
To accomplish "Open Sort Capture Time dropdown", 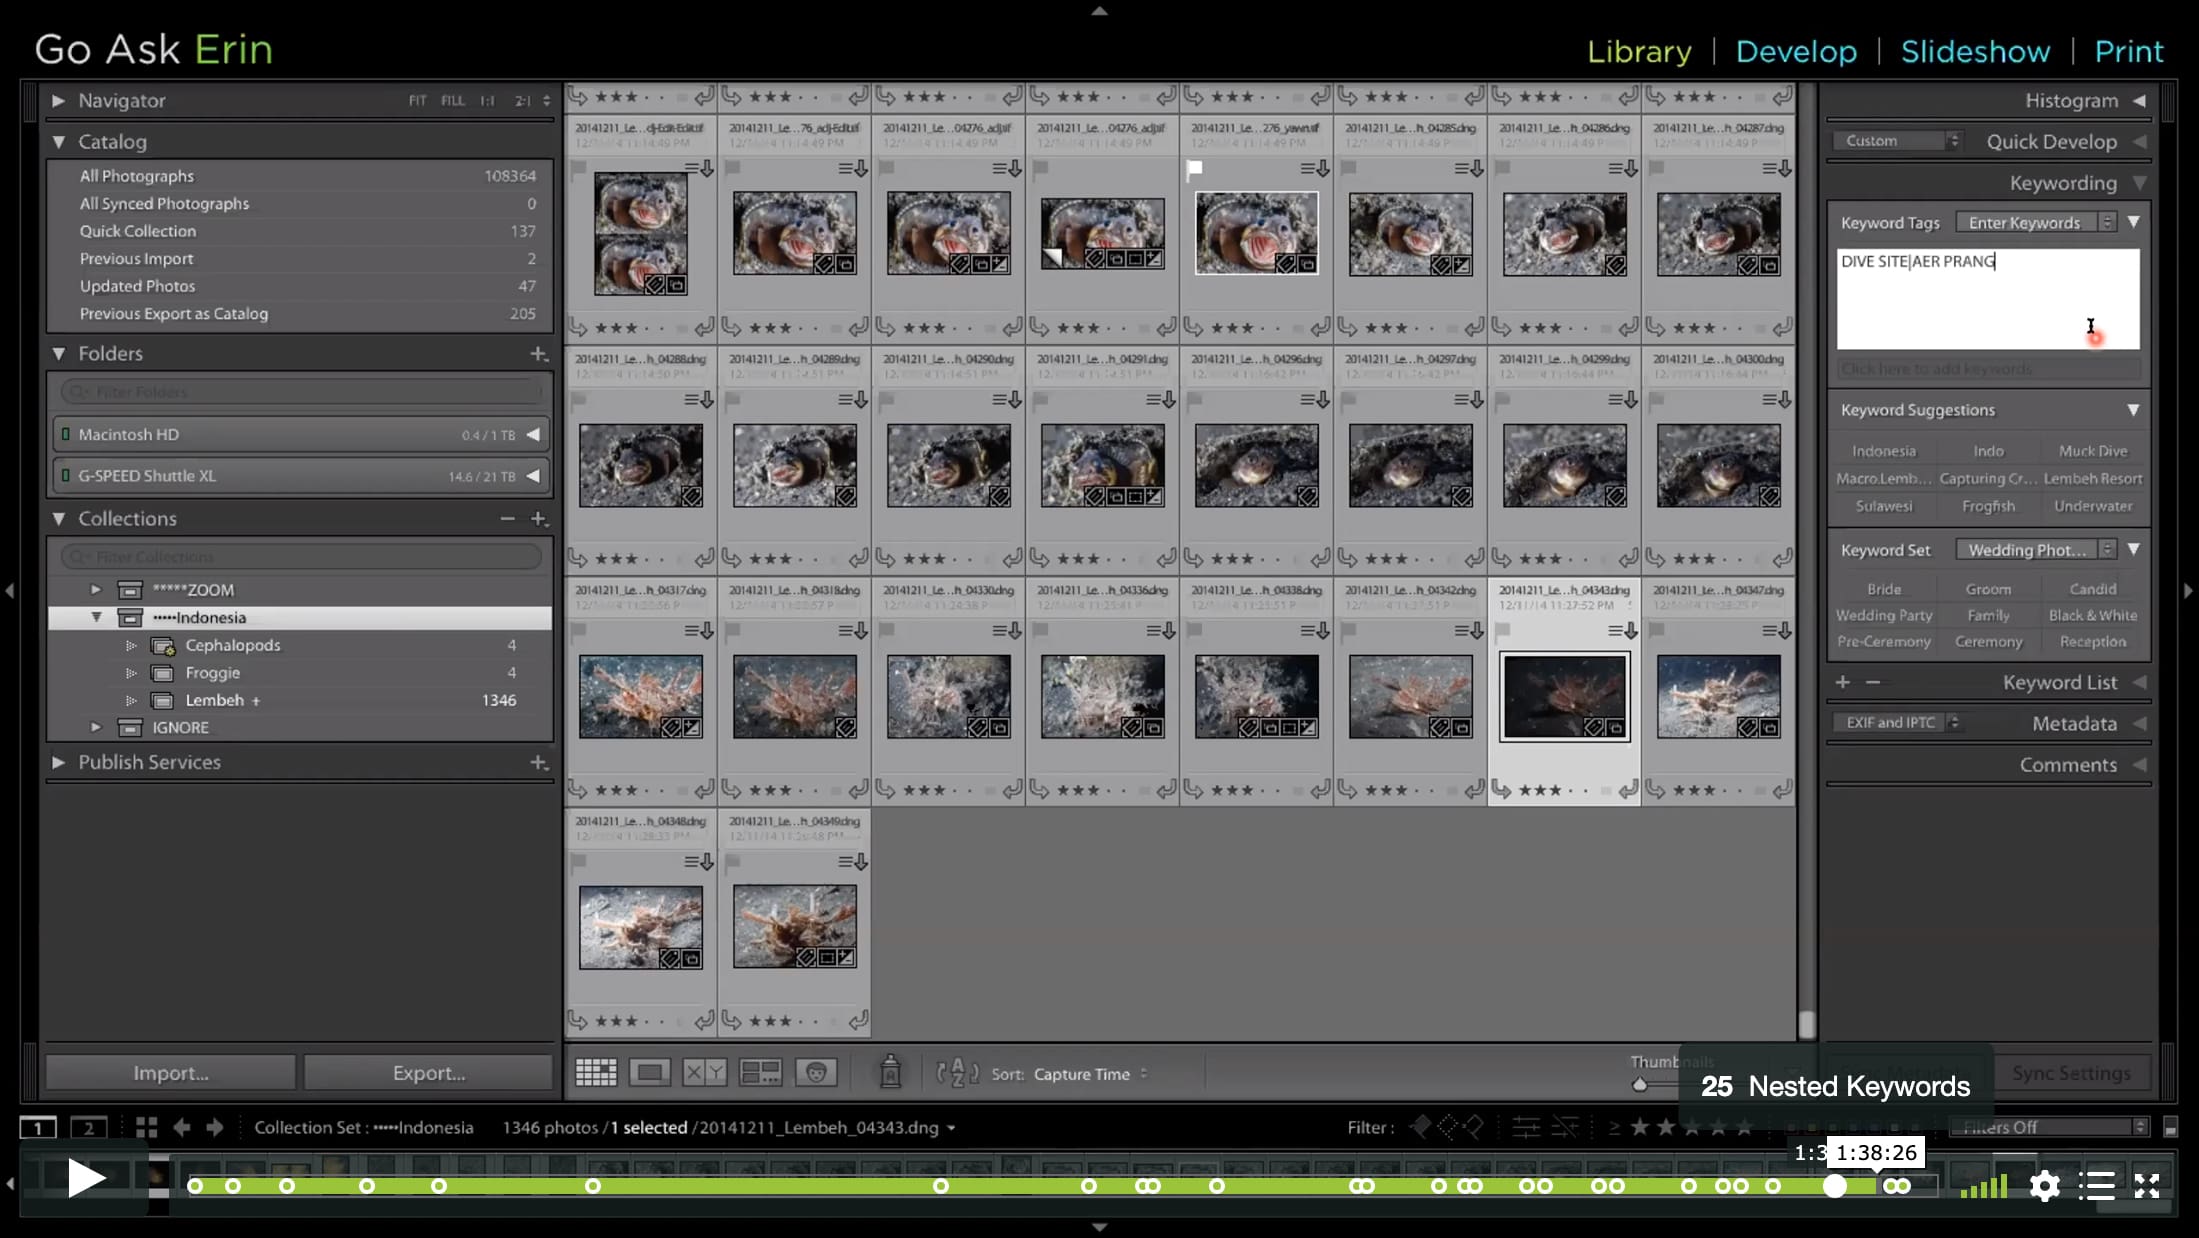I will coord(1090,1074).
